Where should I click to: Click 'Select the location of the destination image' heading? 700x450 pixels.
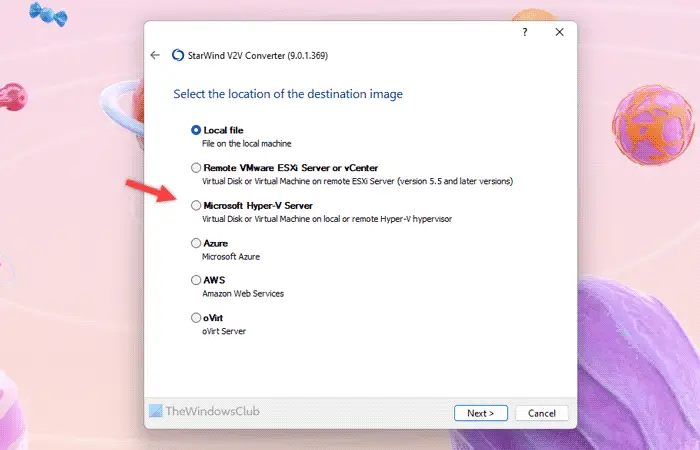coord(288,94)
